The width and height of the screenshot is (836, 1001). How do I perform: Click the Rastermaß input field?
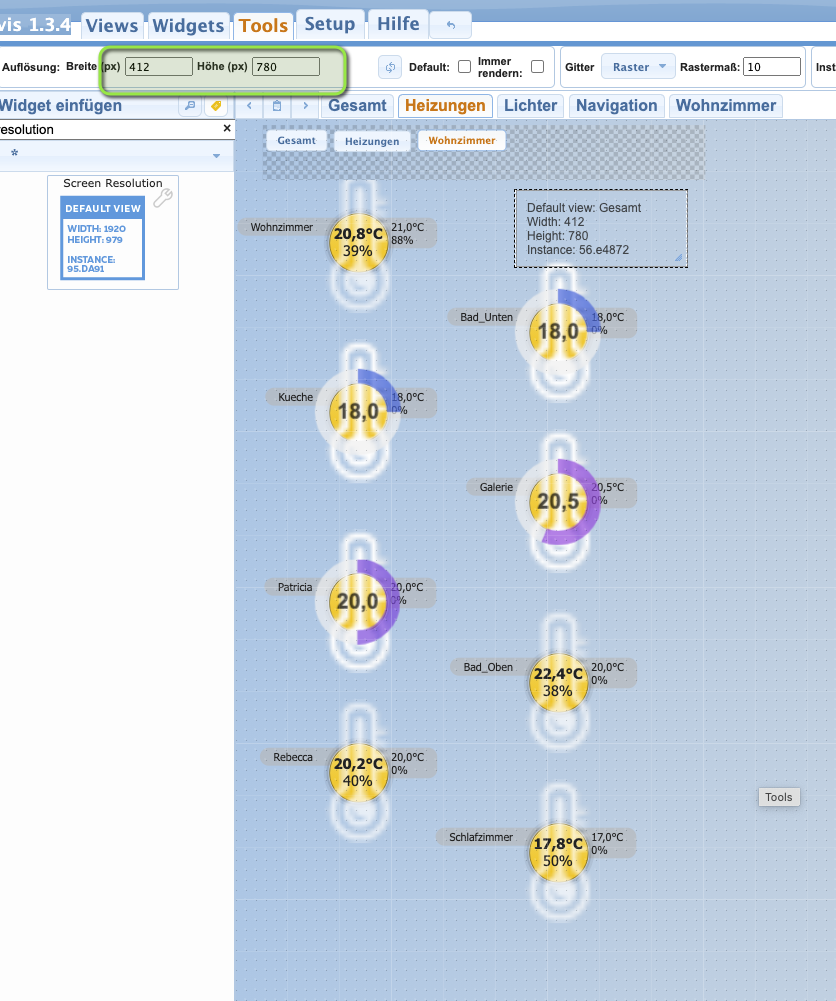coord(772,66)
